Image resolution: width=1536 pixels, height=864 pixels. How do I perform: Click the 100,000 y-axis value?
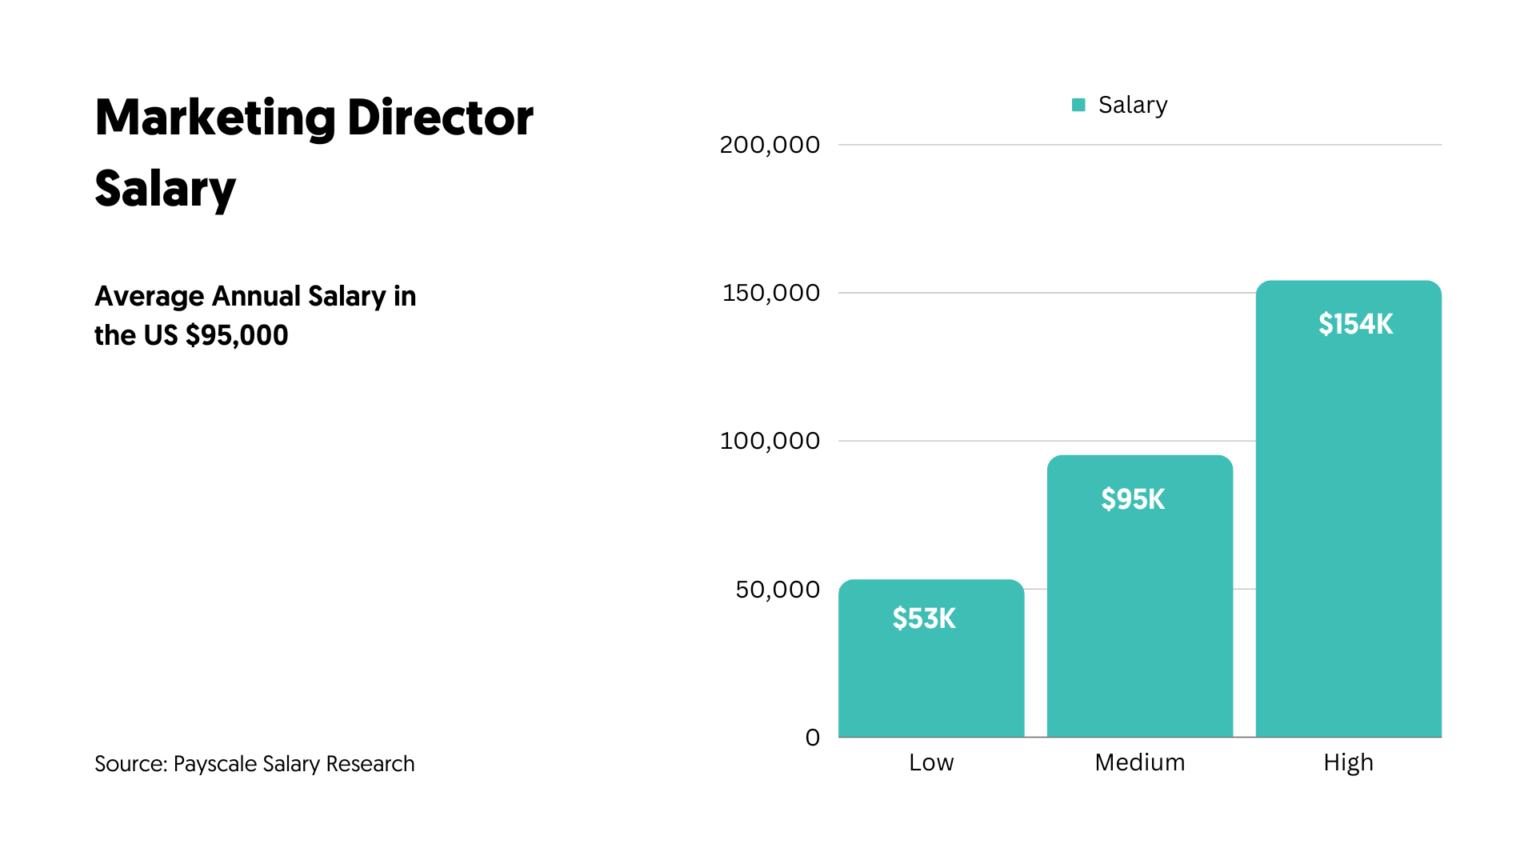click(x=769, y=441)
